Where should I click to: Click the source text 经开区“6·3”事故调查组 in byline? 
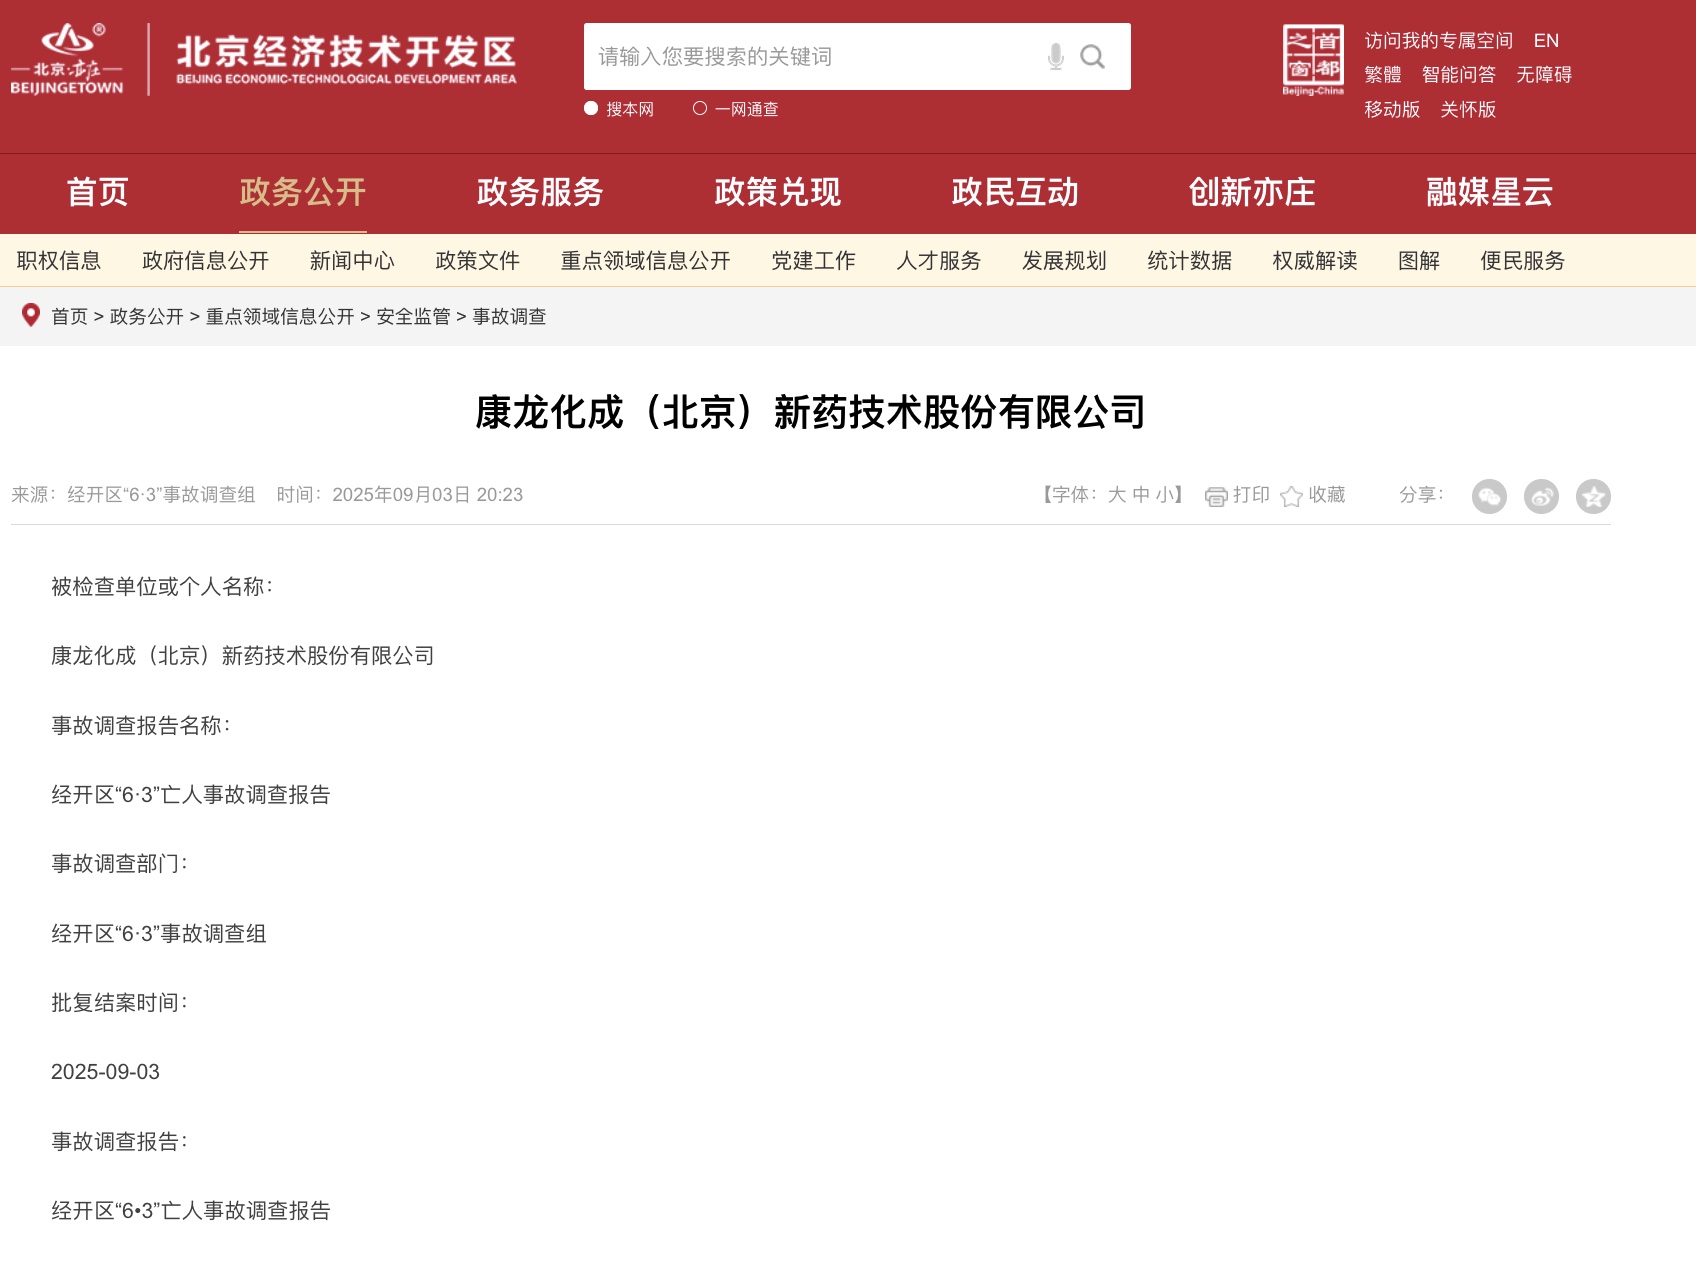click(161, 495)
